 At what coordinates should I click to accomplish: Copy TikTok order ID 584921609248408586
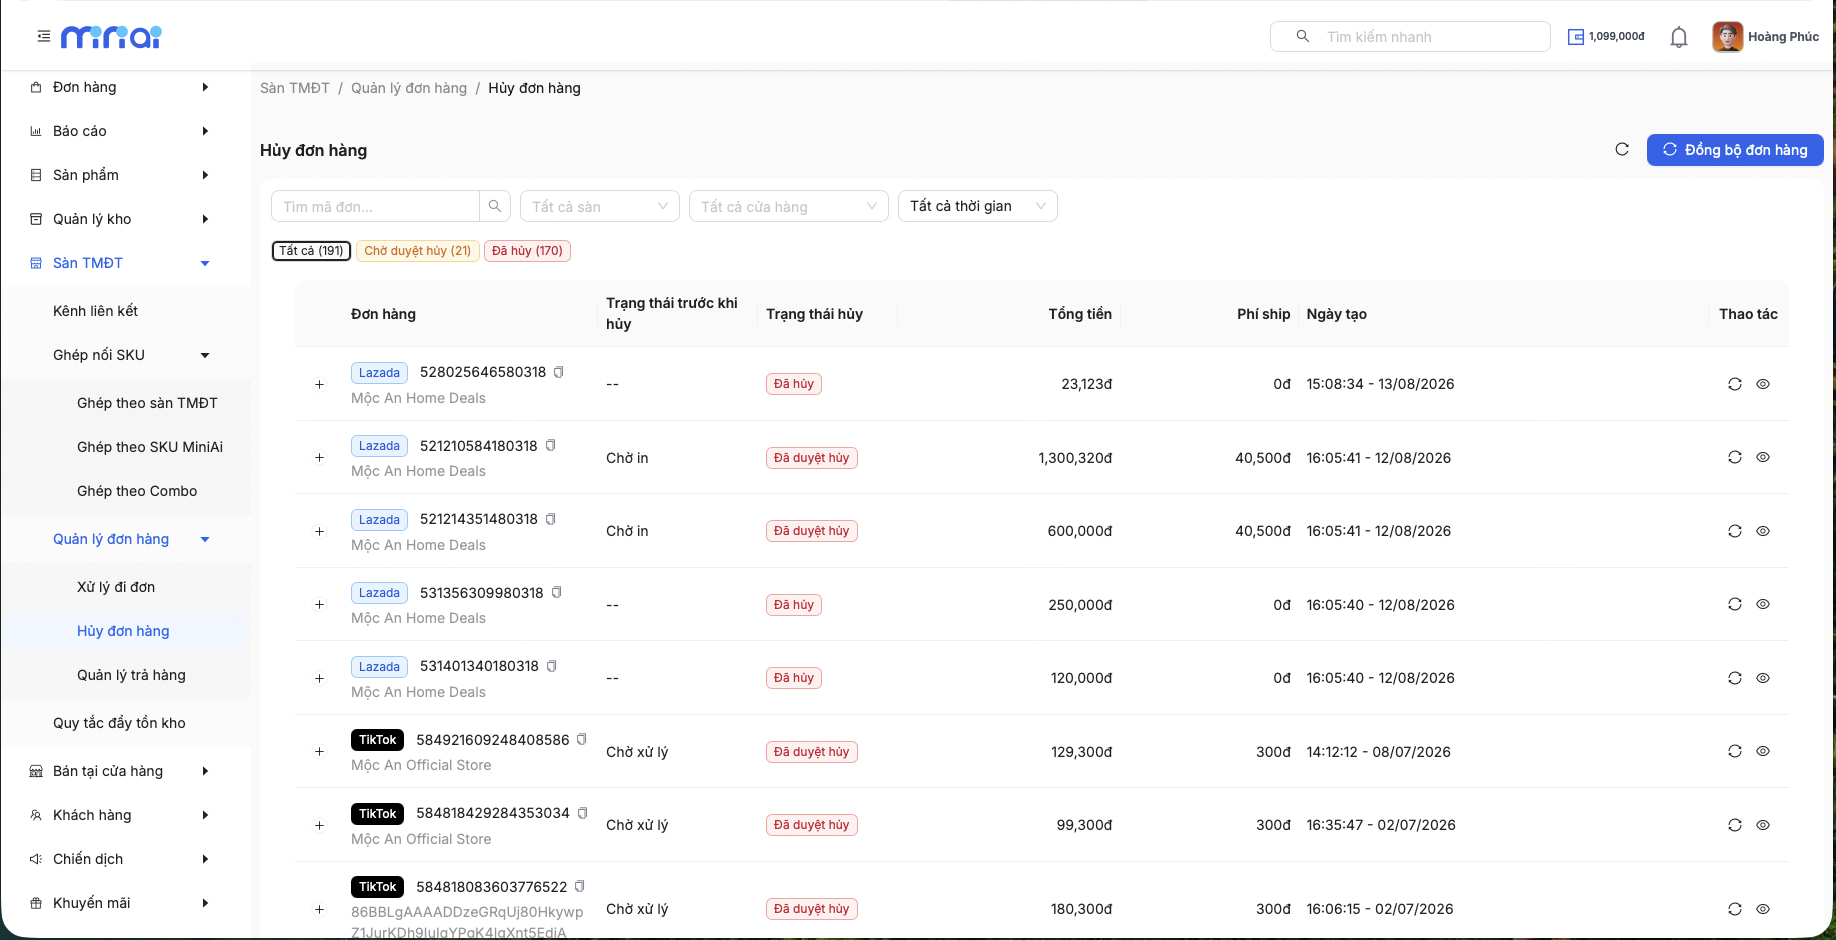point(582,740)
